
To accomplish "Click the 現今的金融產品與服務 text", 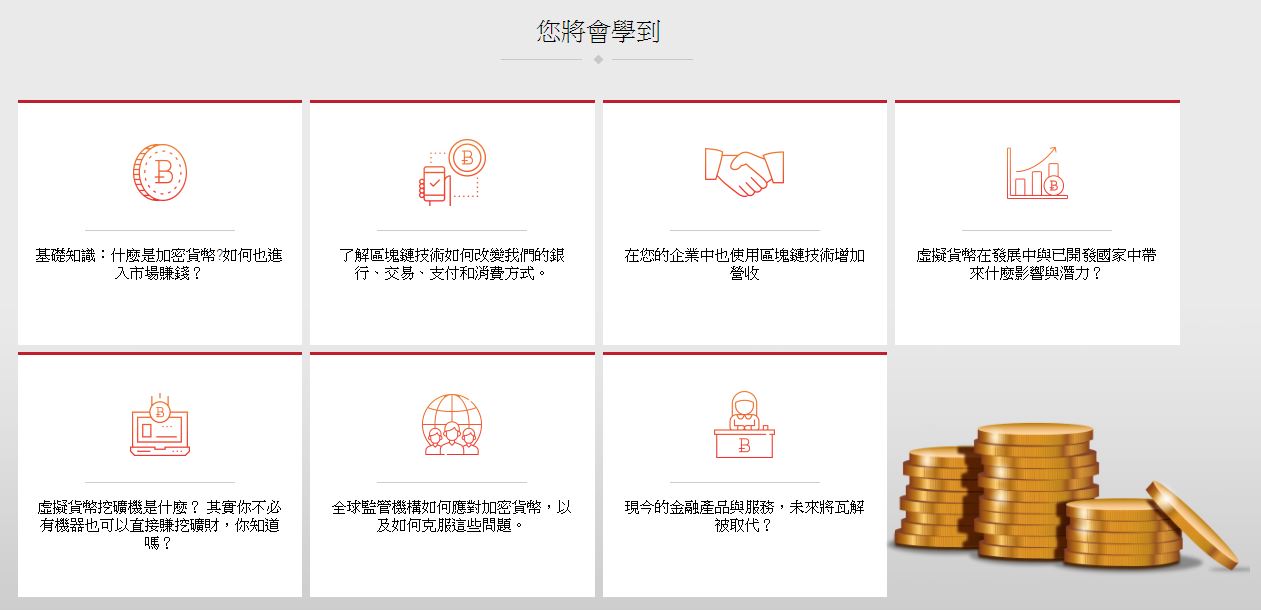I will click(x=744, y=516).
